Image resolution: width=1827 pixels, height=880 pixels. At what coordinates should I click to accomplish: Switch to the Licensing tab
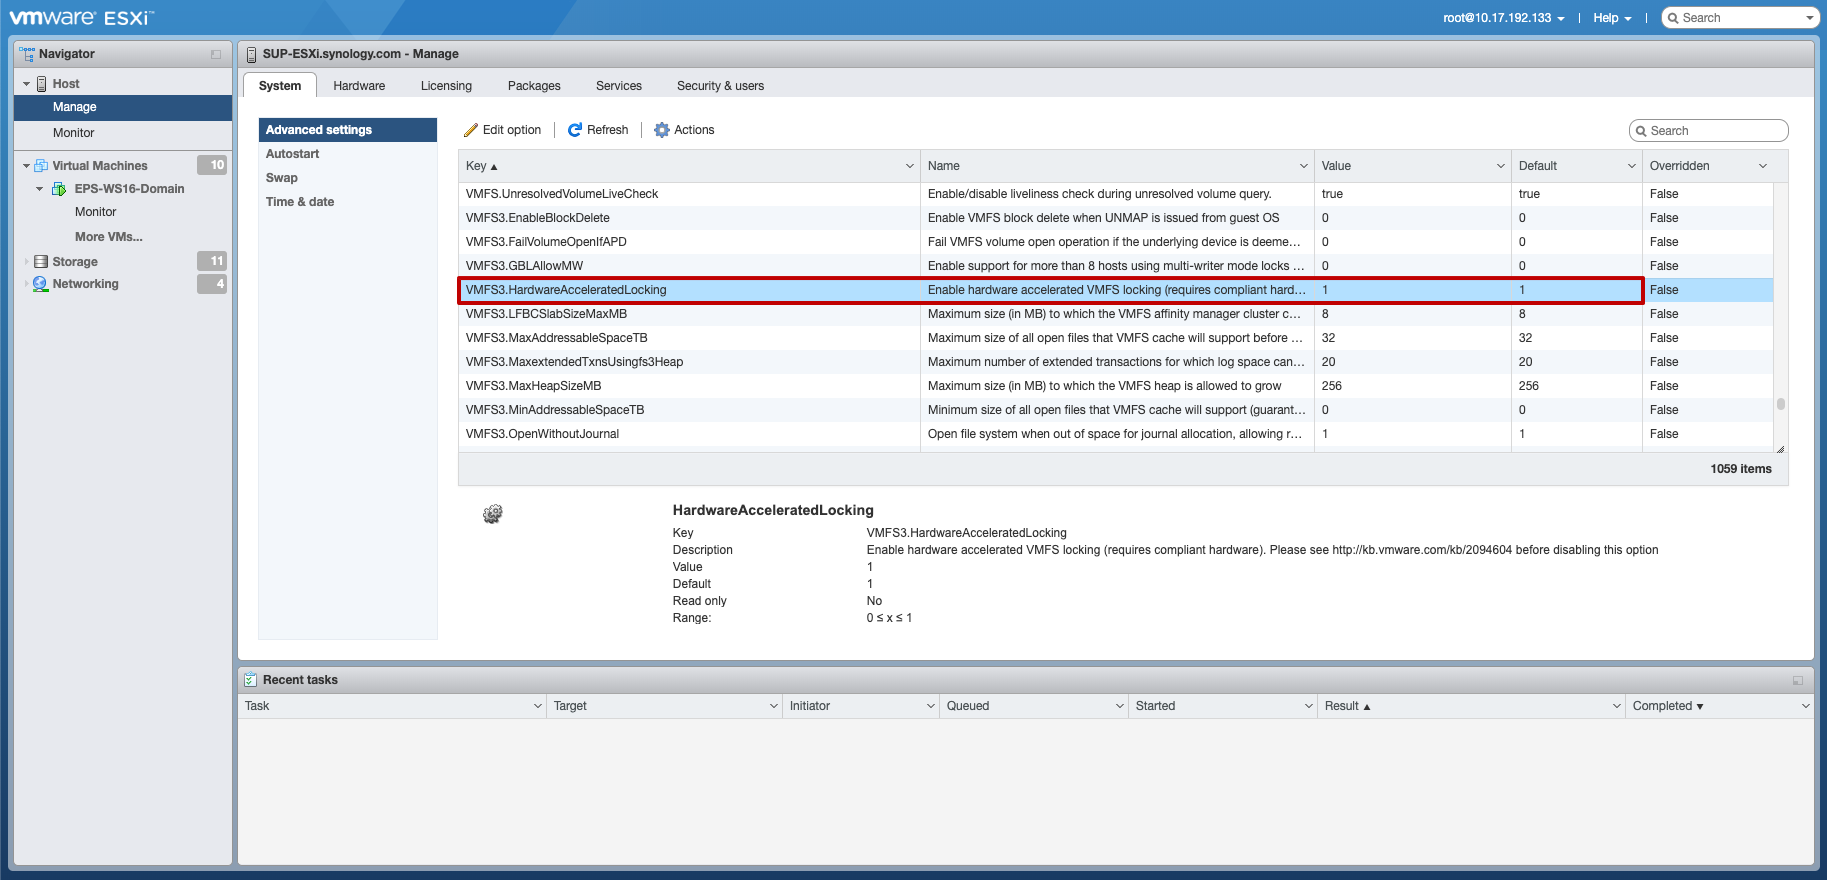pyautogui.click(x=446, y=86)
